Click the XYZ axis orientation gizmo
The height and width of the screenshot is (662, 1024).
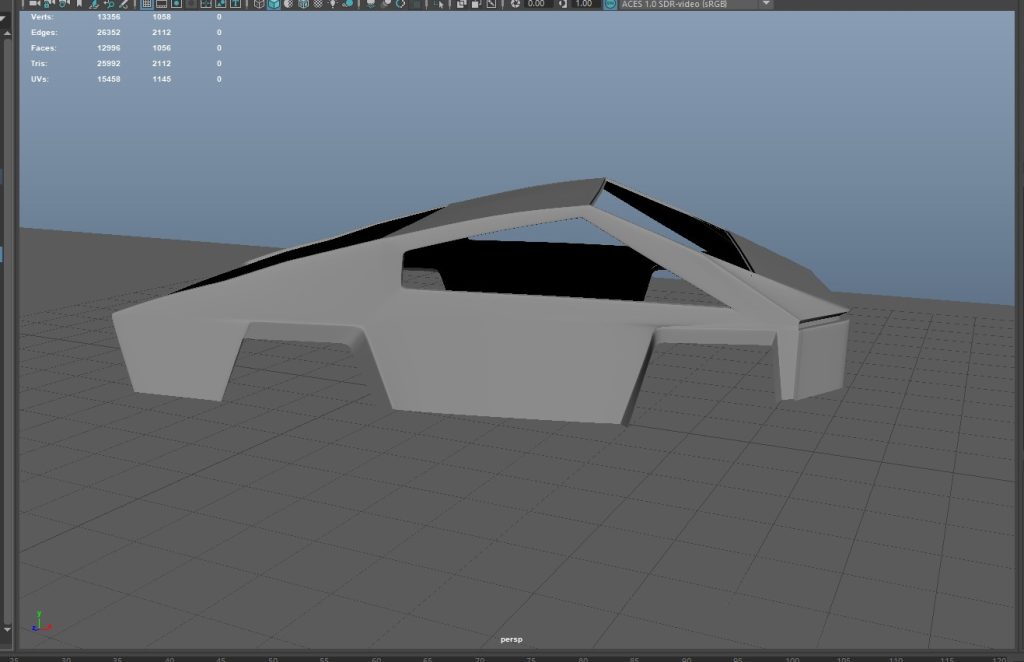click(x=41, y=622)
